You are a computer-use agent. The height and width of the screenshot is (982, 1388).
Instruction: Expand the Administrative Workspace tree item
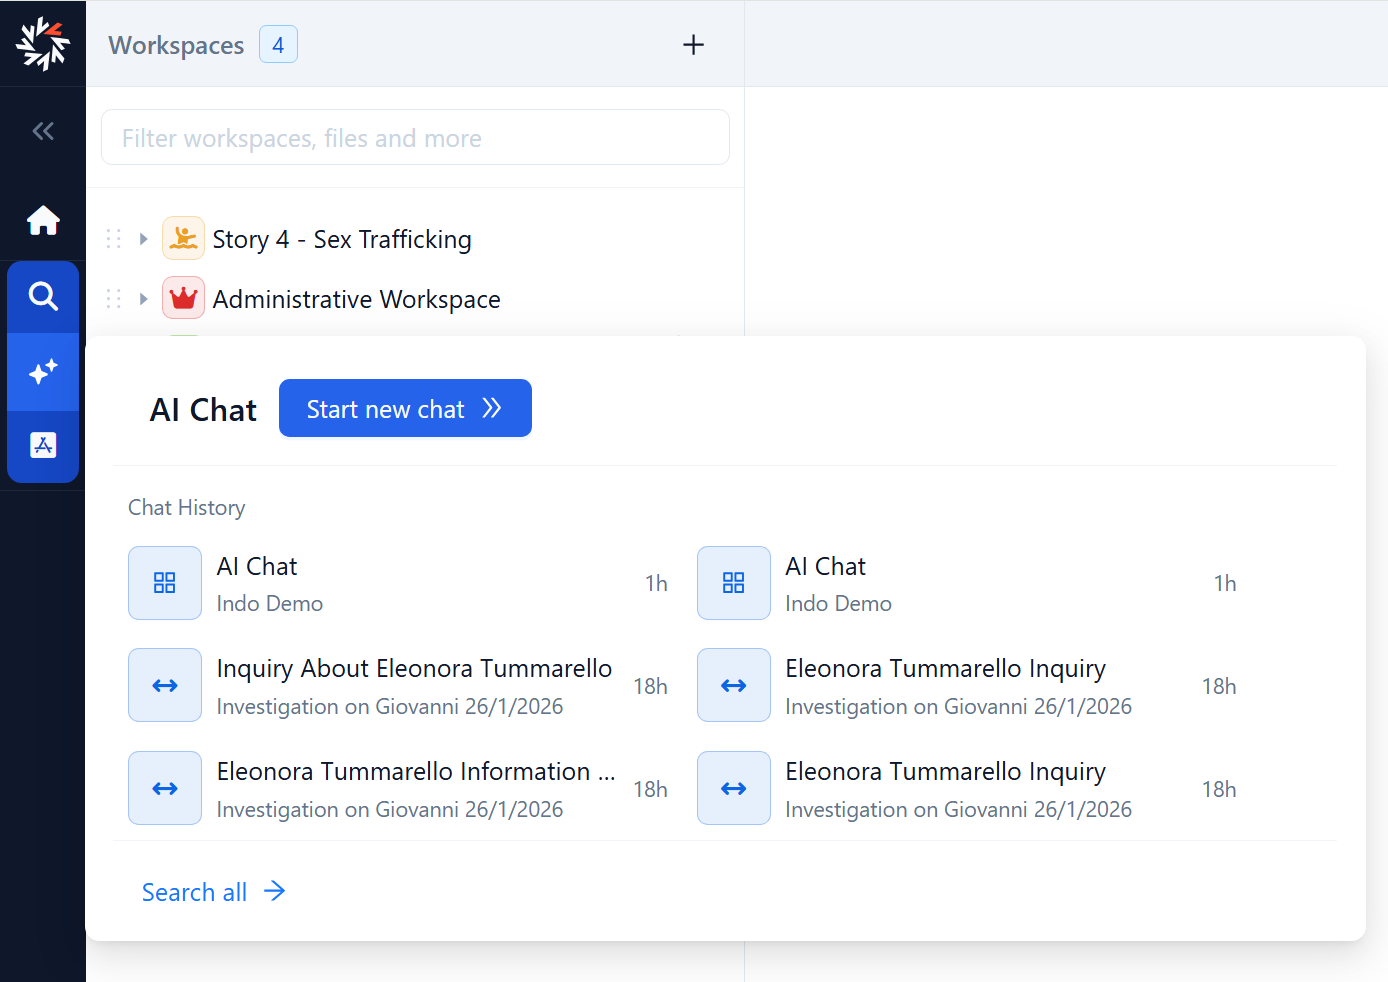pos(144,299)
